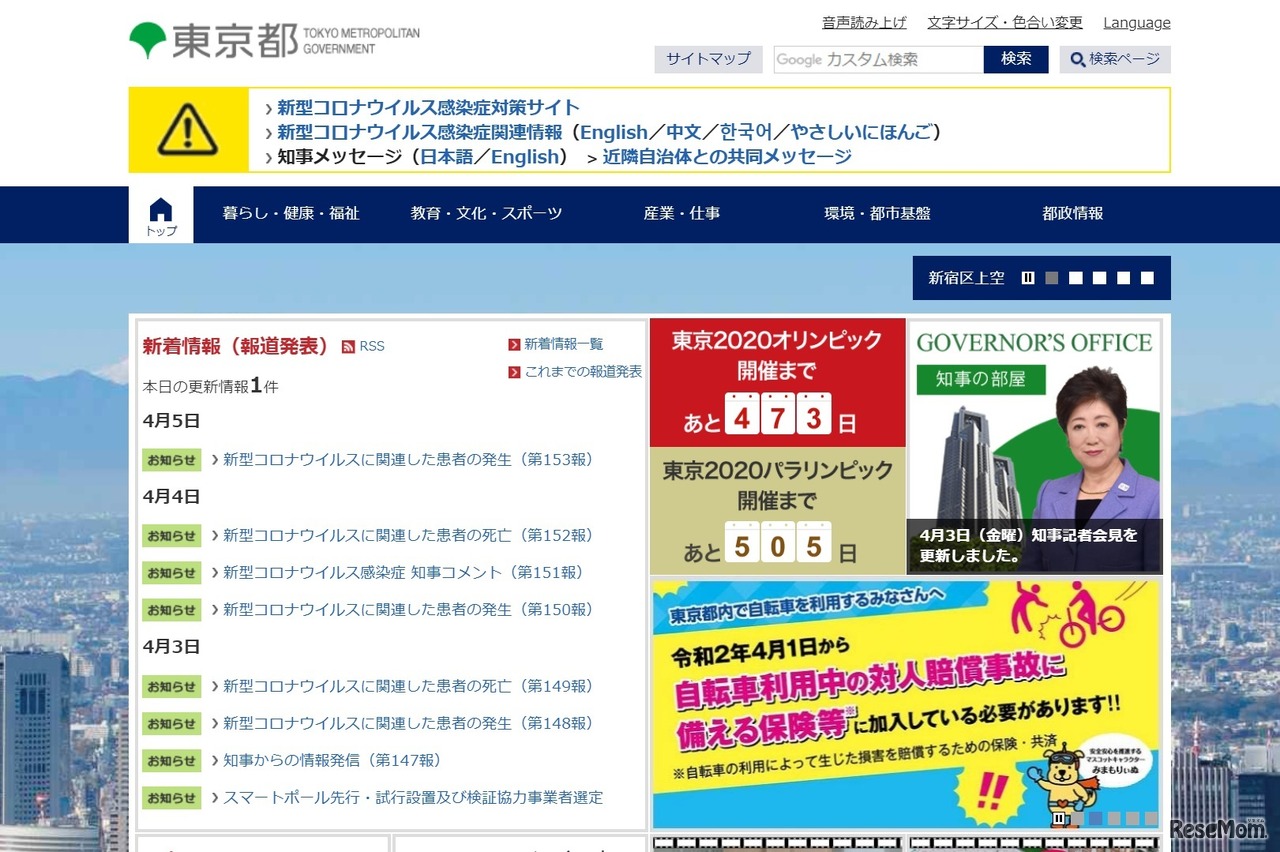This screenshot has height=852, width=1280.
Task: Click the red arrow icon beside これまでの報道発表
Action: pos(514,372)
